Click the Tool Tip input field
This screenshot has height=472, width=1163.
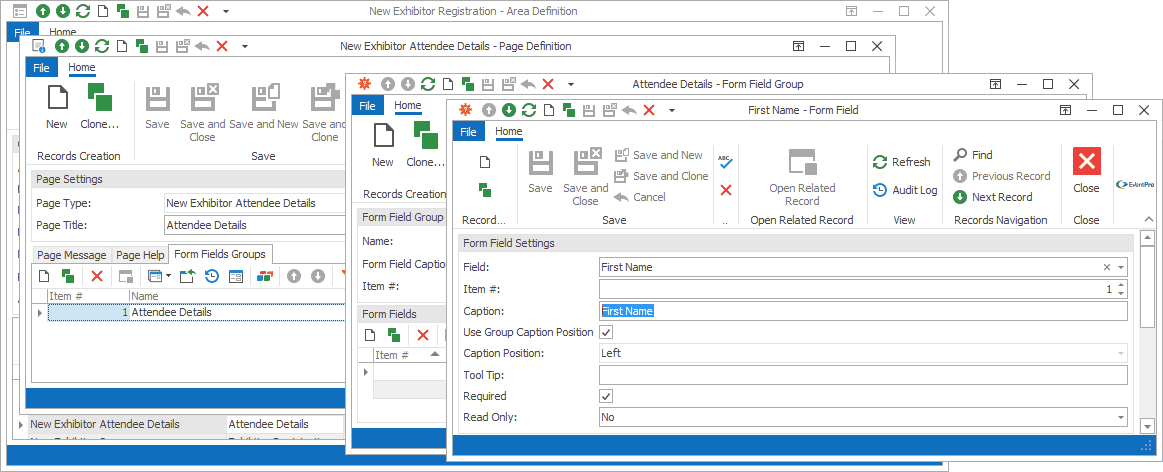(x=863, y=375)
